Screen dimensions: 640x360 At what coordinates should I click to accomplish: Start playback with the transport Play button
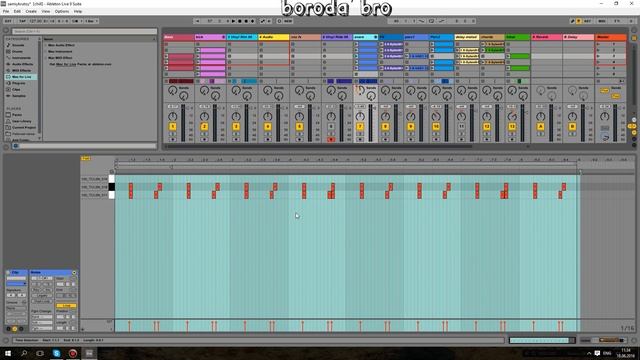pos(233,21)
